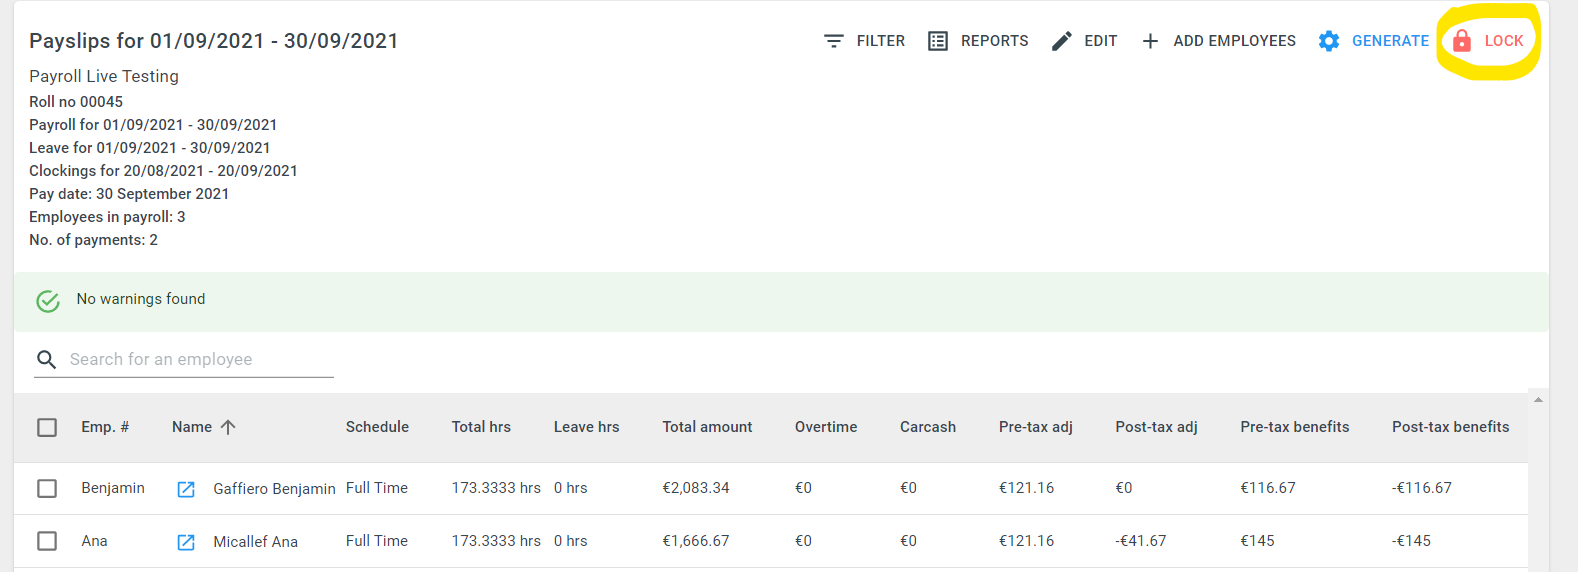Sort by the Total amount column header
Image resolution: width=1578 pixels, height=572 pixels.
click(x=707, y=427)
